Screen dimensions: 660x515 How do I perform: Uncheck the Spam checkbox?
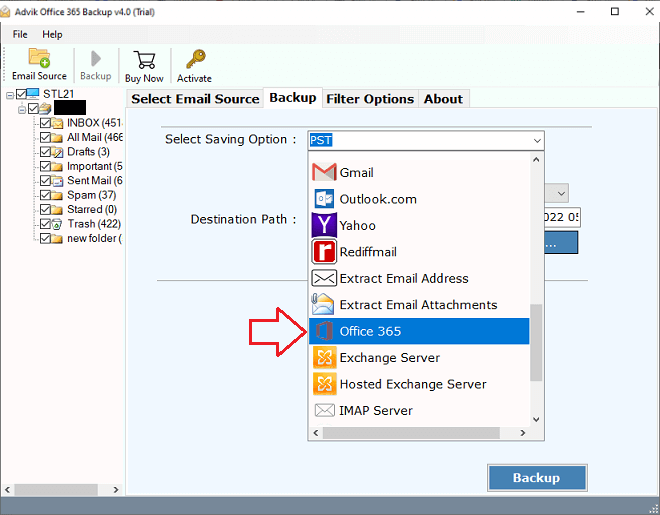tap(45, 195)
